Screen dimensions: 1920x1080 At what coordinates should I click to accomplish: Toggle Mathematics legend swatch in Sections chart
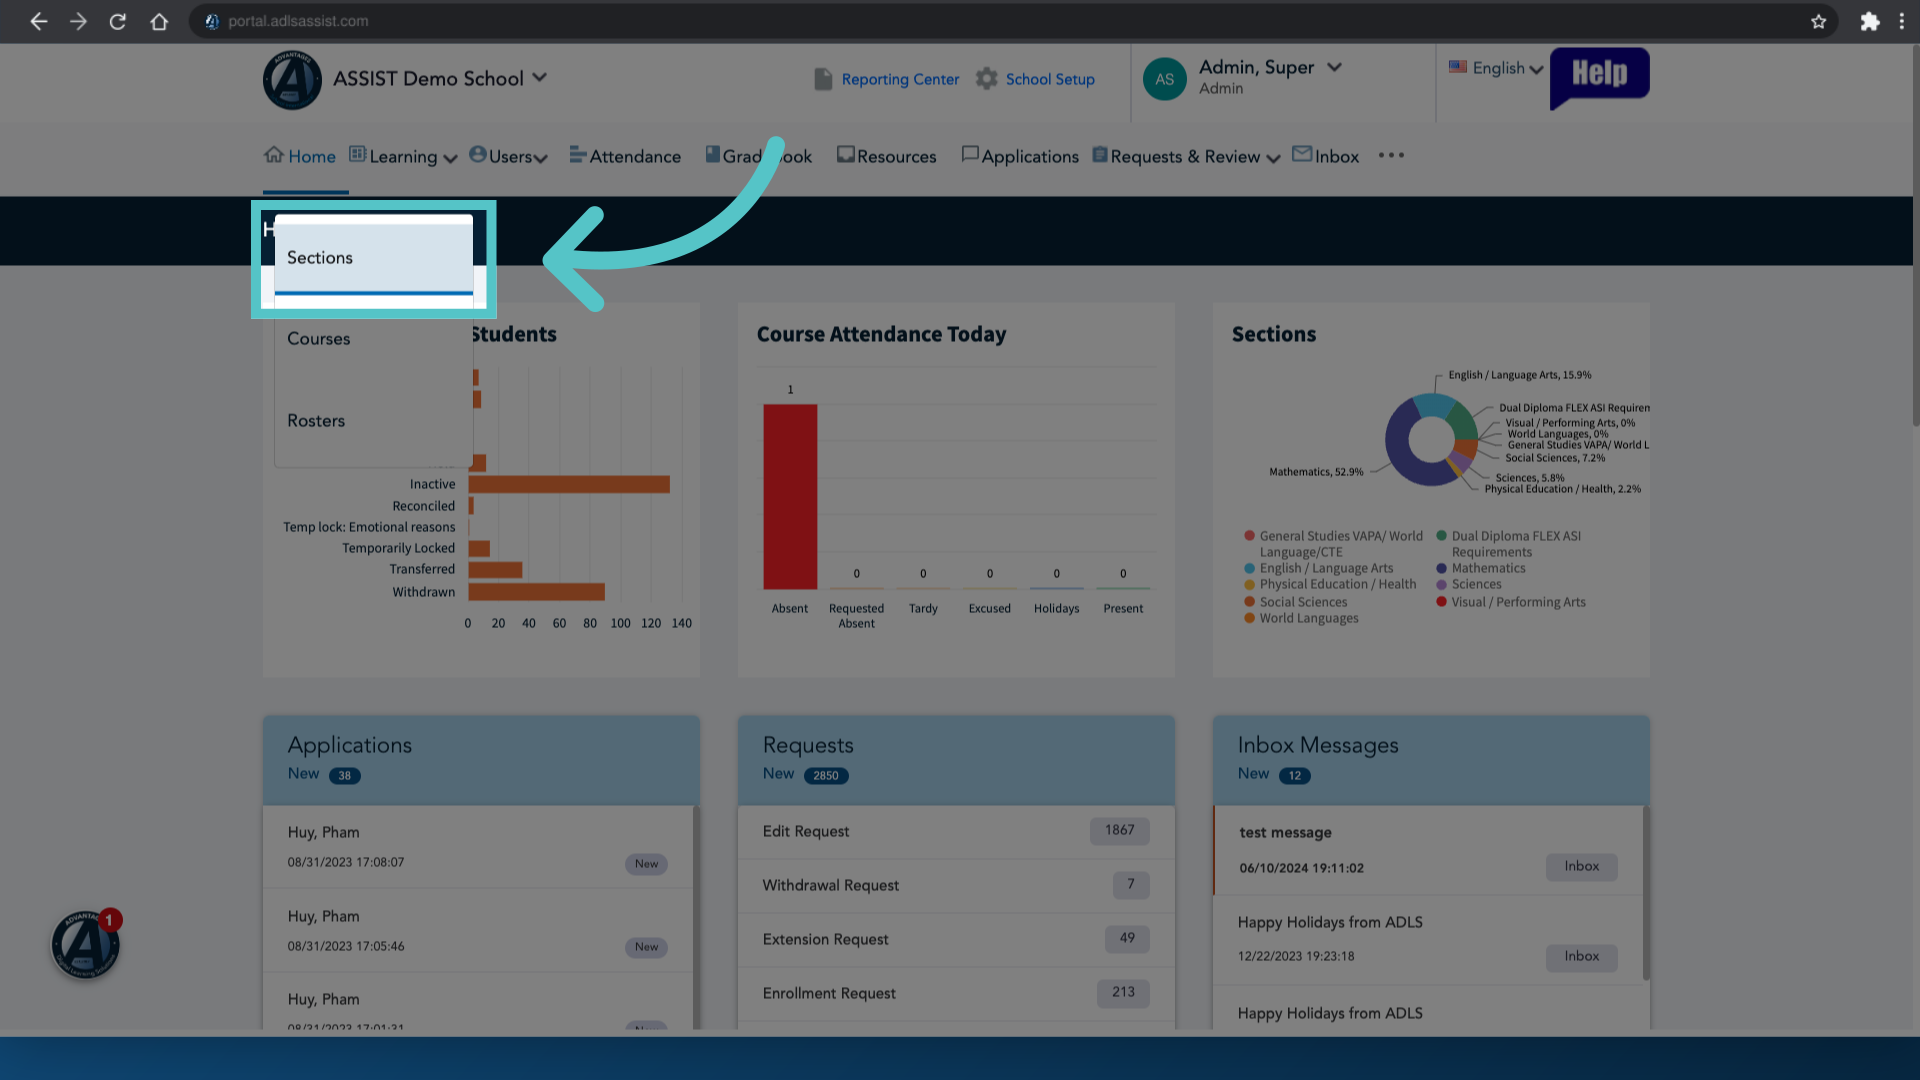pyautogui.click(x=1442, y=568)
